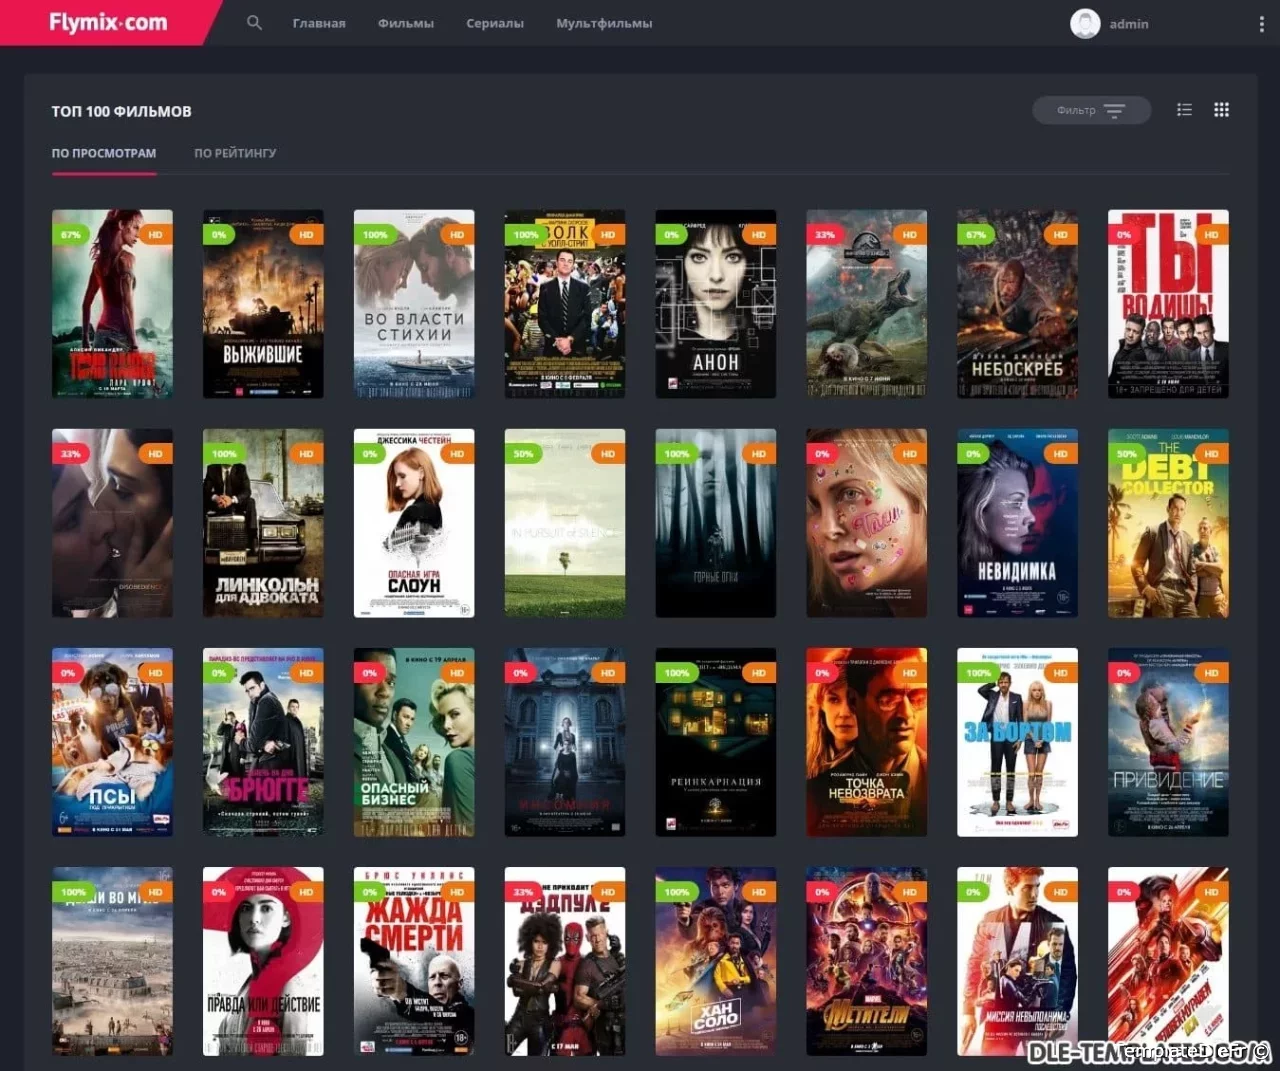The height and width of the screenshot is (1071, 1280).
Task: Switch to grid view layout
Action: [1221, 110]
